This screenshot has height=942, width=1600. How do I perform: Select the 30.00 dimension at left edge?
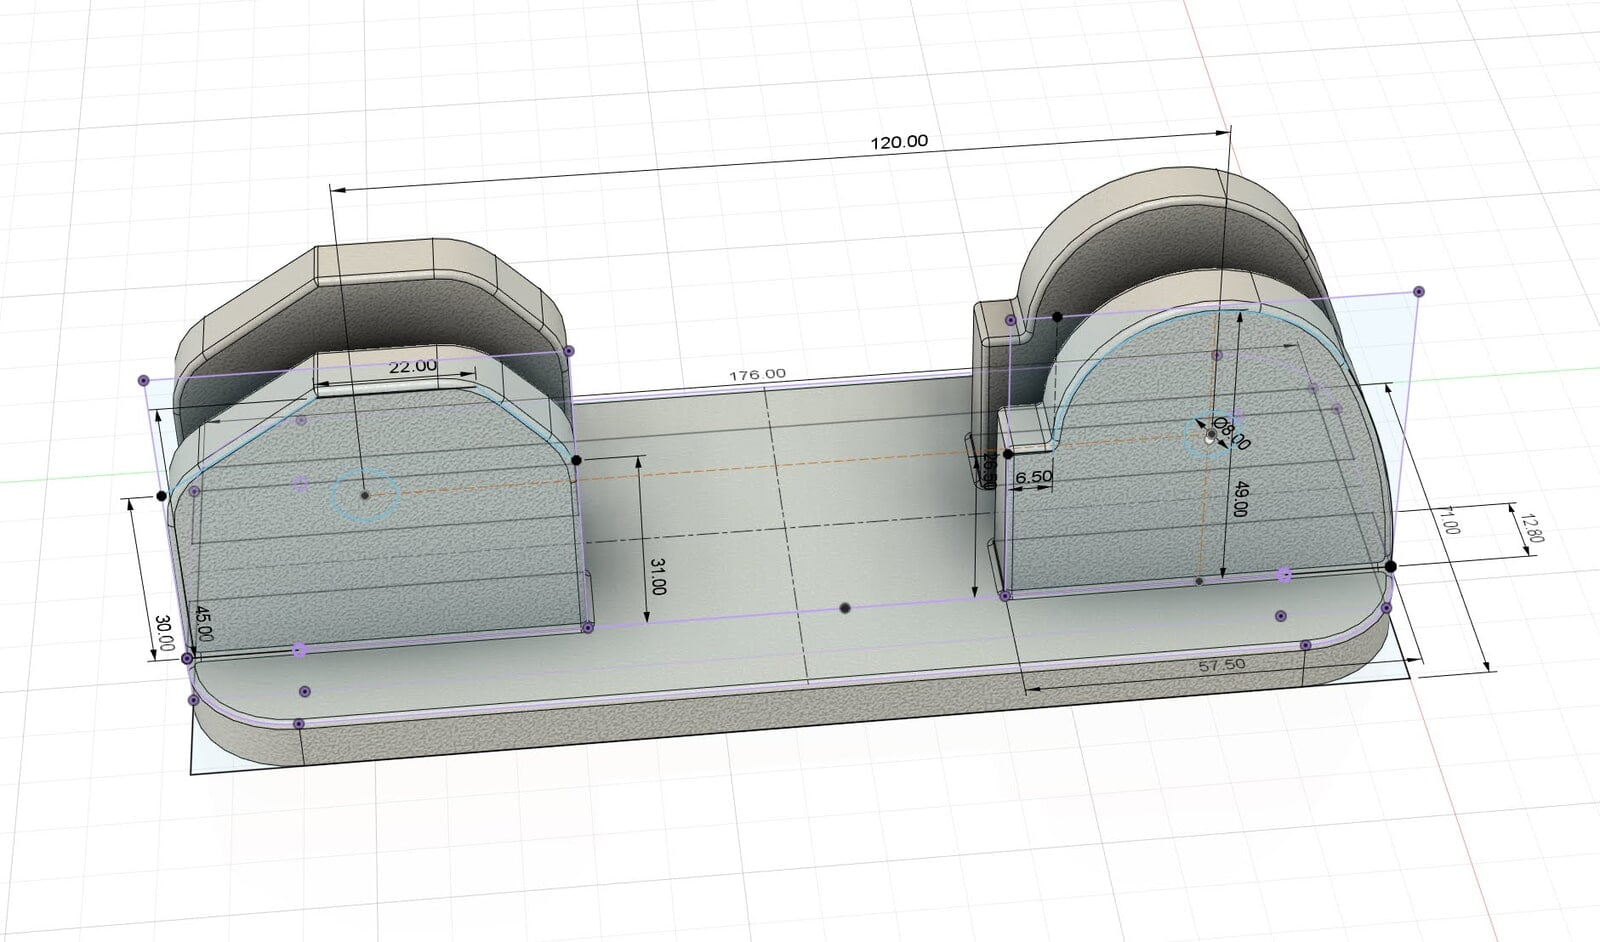coord(164,633)
